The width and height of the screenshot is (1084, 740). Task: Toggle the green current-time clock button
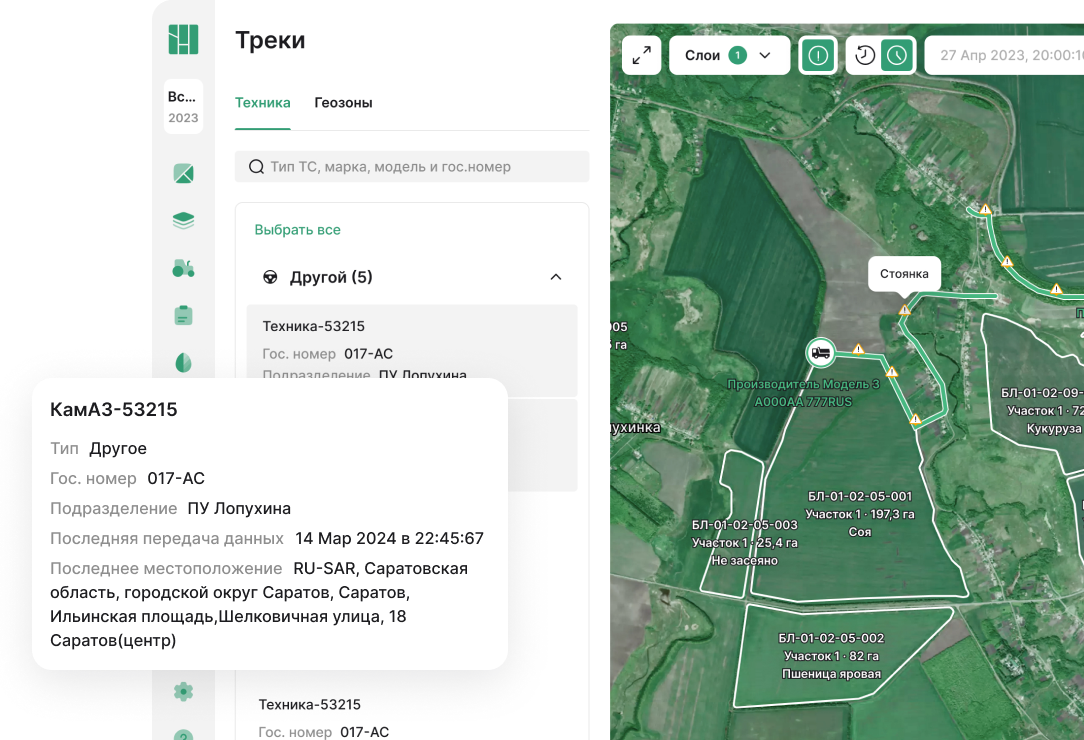[x=897, y=55]
